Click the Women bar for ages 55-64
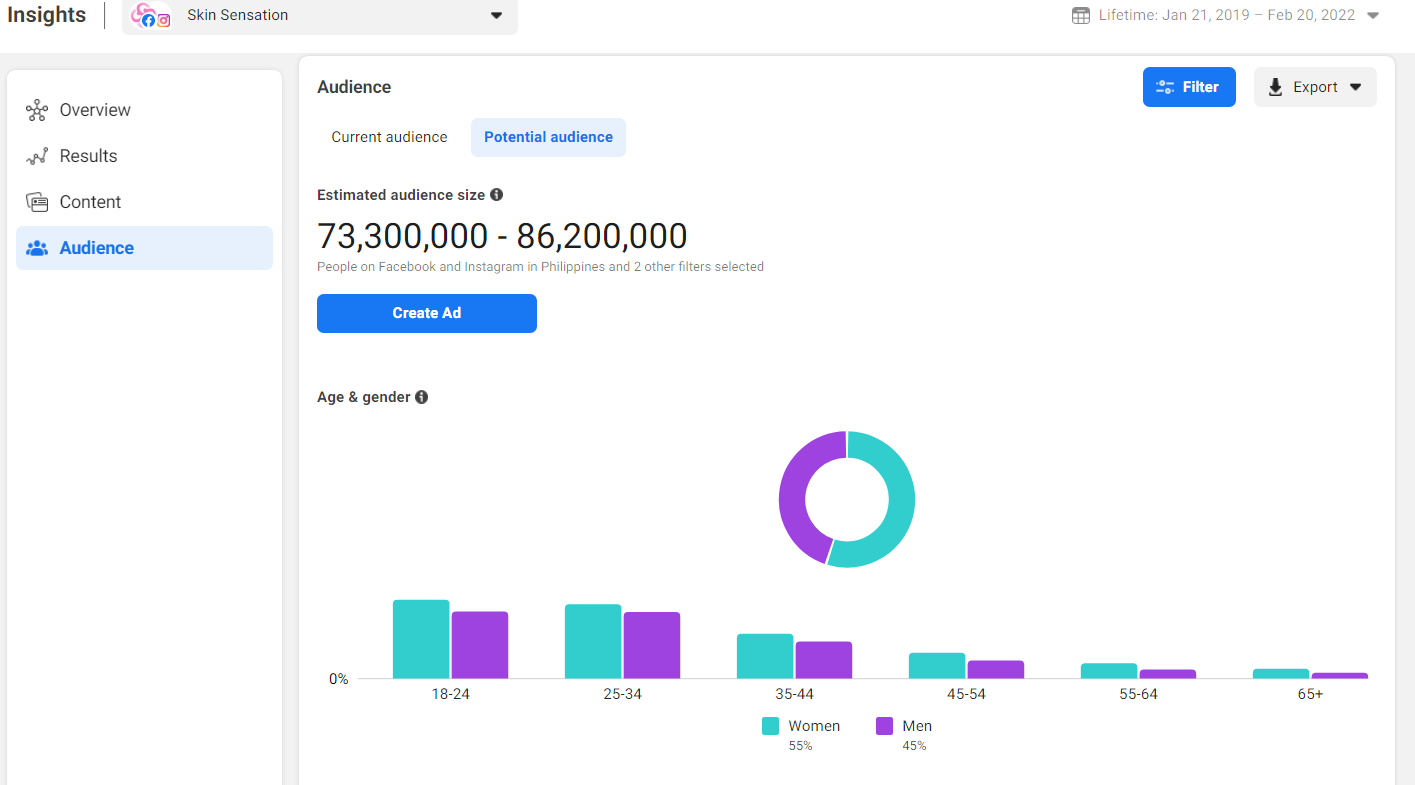This screenshot has height=785, width=1415. click(1109, 671)
